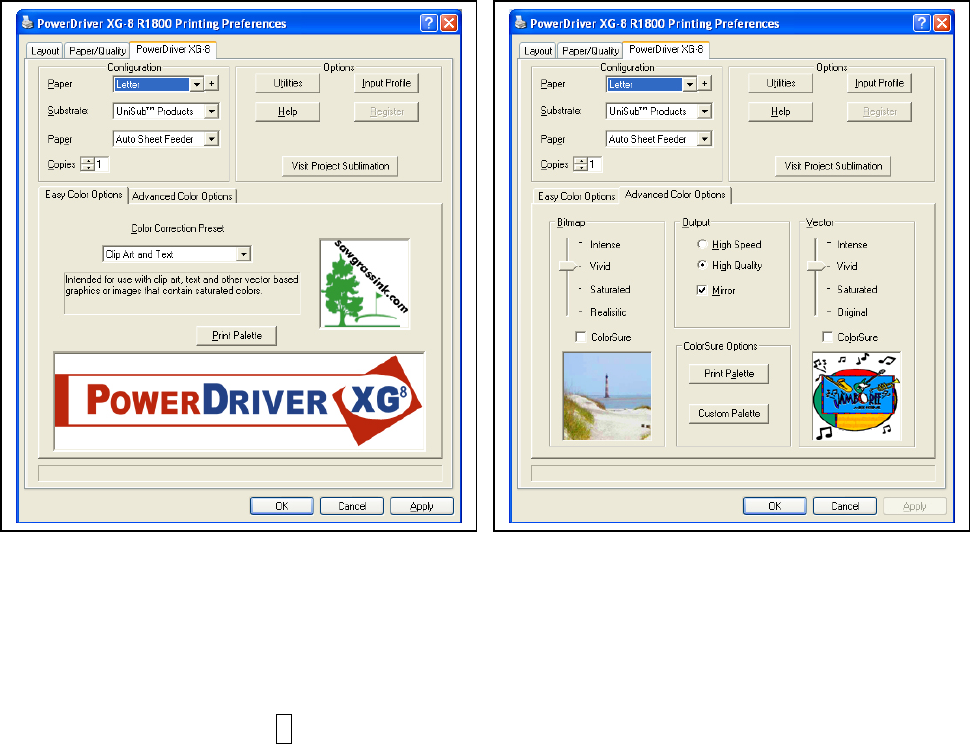
Task: Click the Jamboree vector preview image
Action: pos(856,396)
